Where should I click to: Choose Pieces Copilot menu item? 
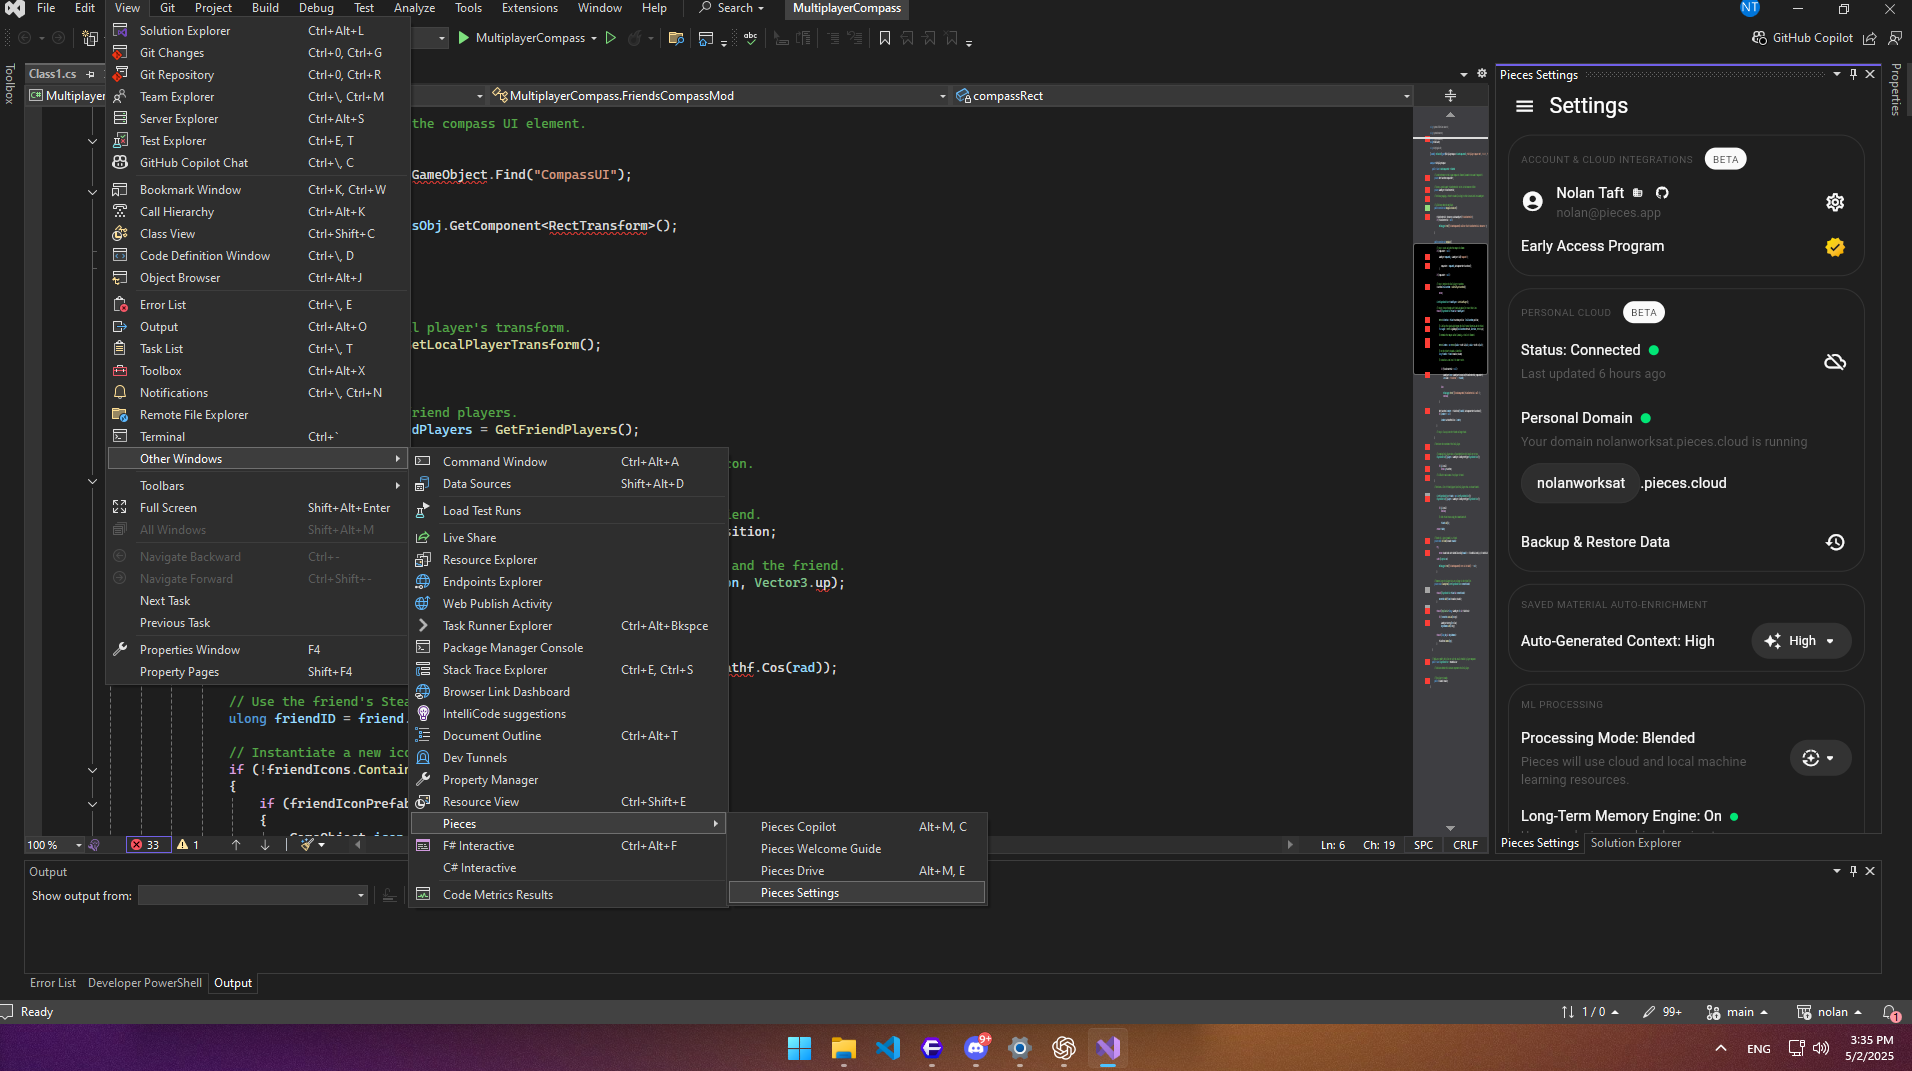[x=857, y=827]
